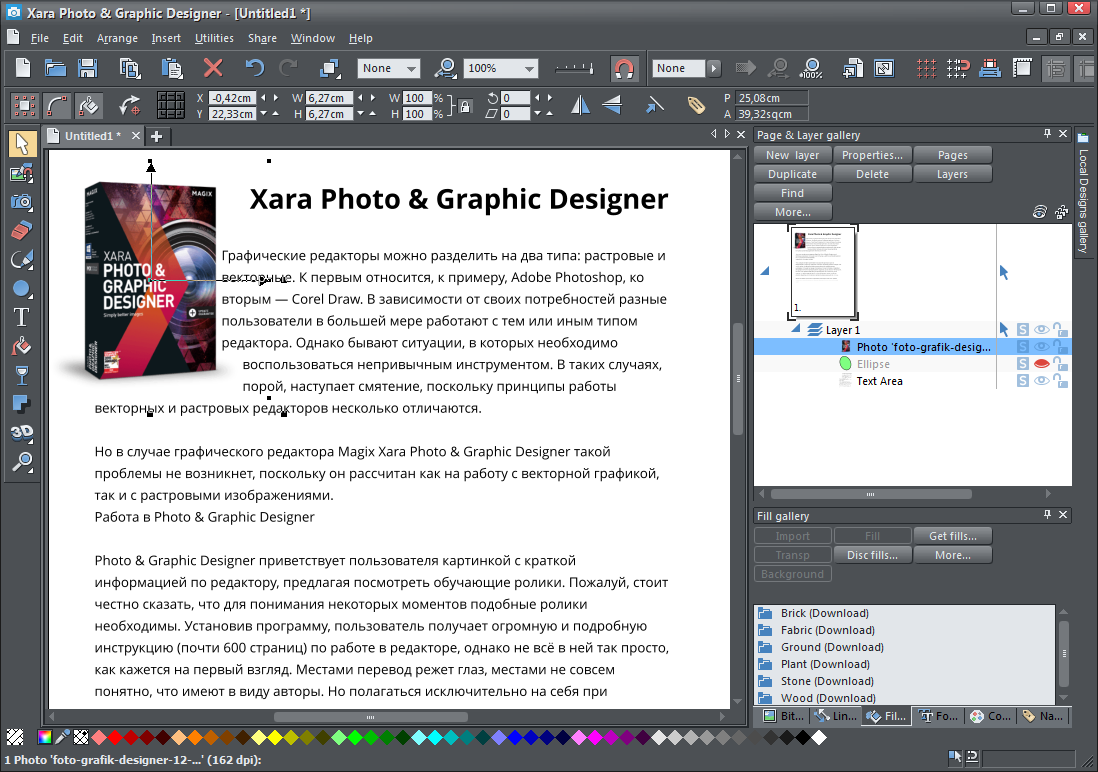
Task: Click the Duplicate button
Action: [793, 174]
